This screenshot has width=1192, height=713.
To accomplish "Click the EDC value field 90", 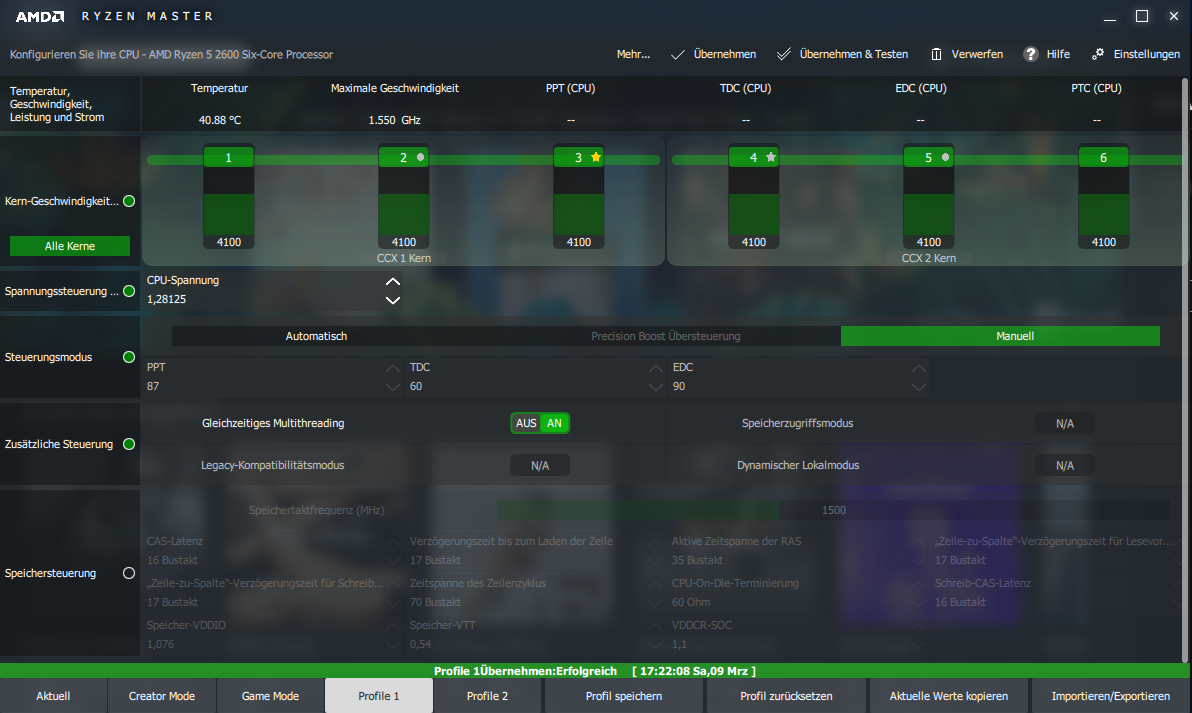I will click(x=679, y=386).
